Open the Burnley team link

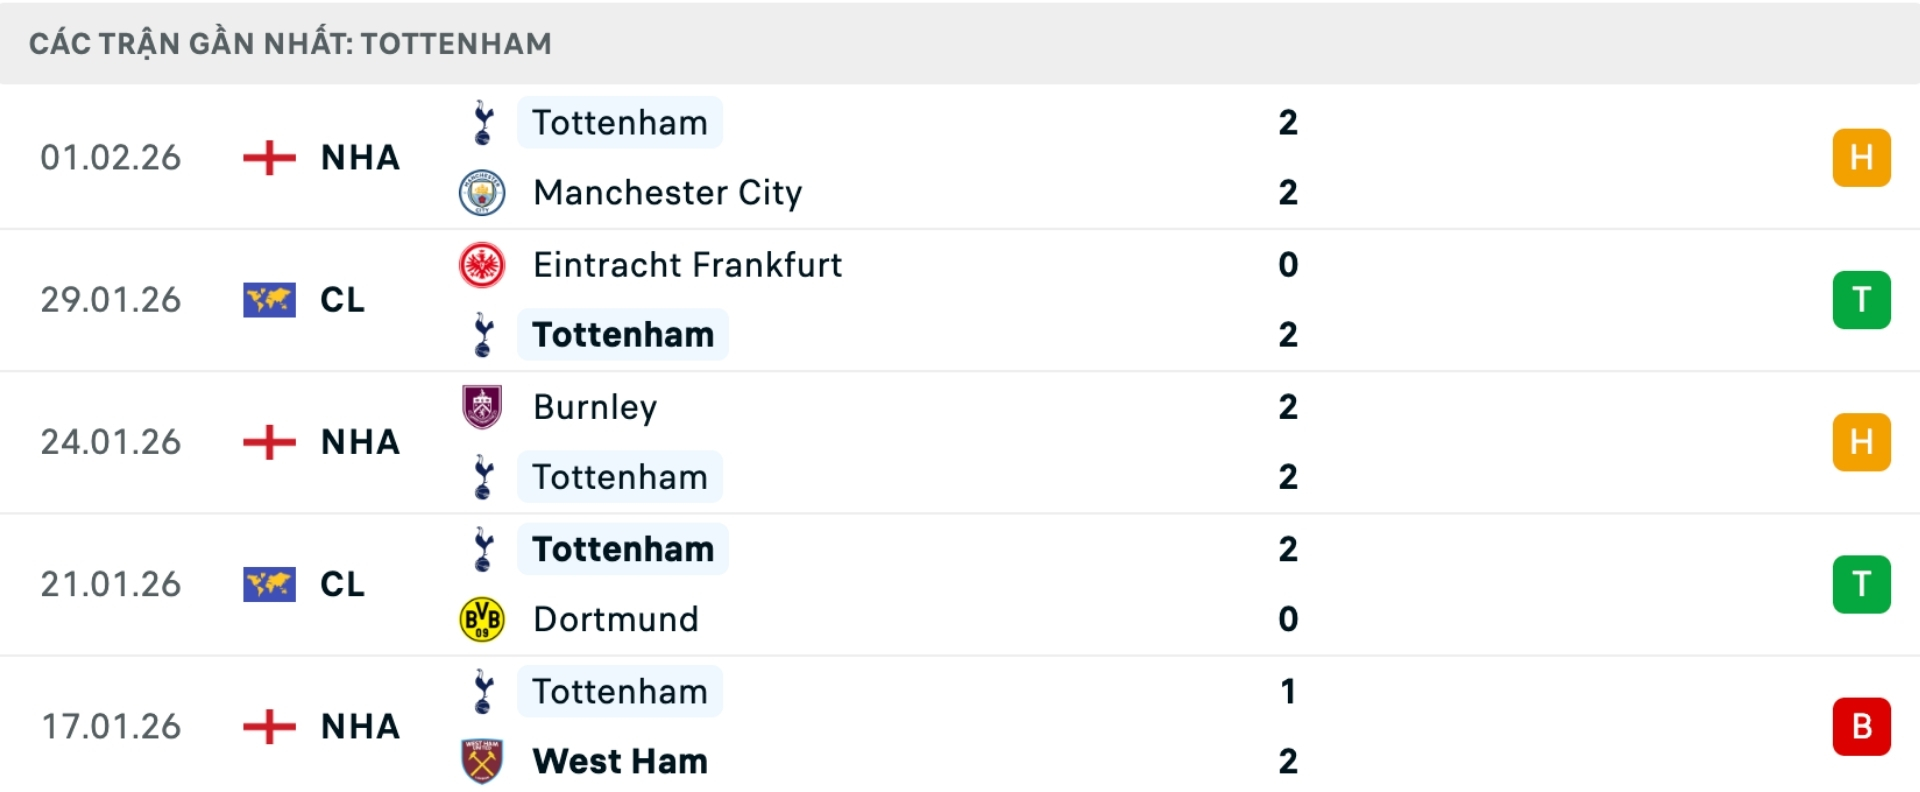595,407
